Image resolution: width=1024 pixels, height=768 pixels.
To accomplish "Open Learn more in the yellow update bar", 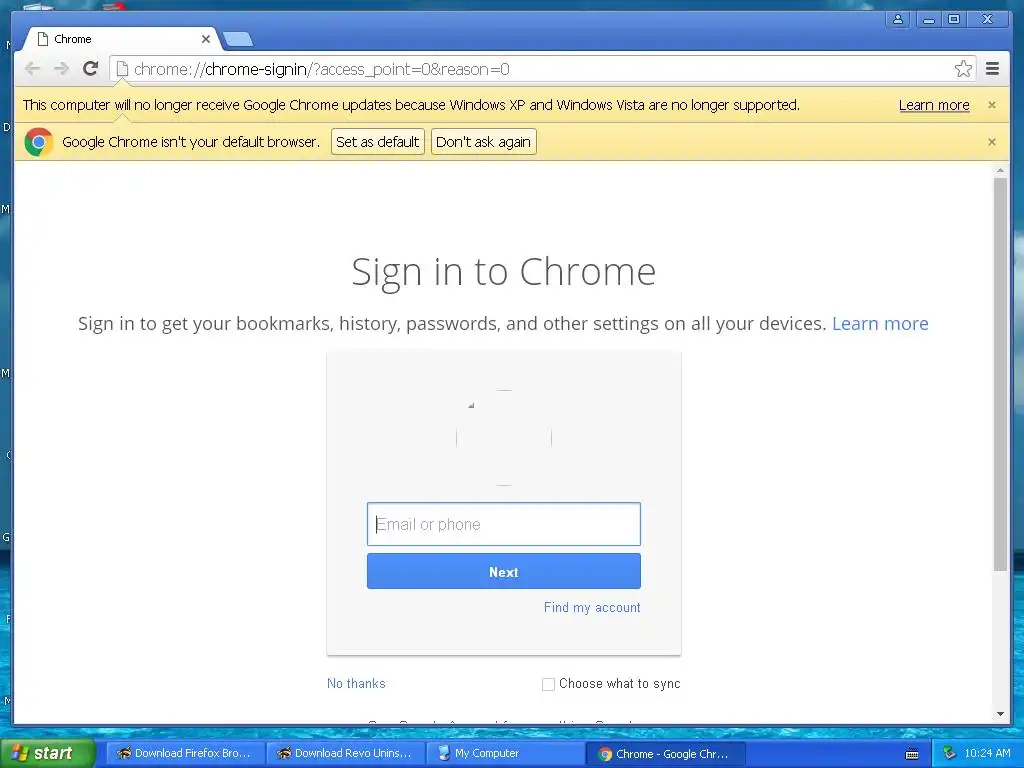I will 934,105.
